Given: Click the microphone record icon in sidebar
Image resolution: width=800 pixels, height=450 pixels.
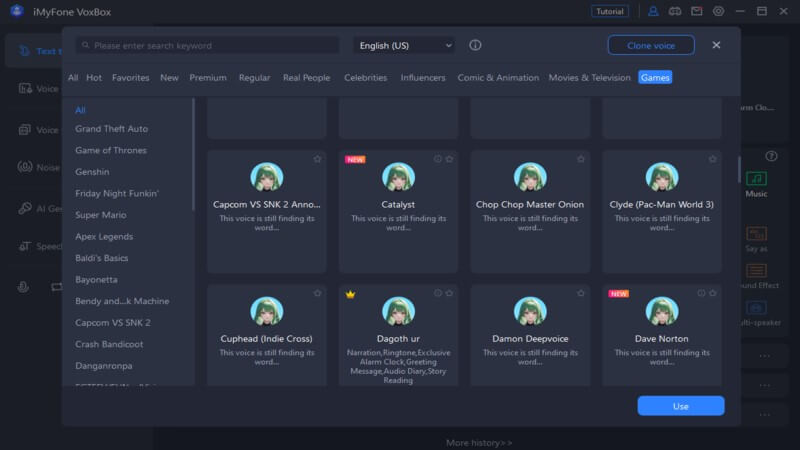Looking at the screenshot, I should tap(23, 287).
